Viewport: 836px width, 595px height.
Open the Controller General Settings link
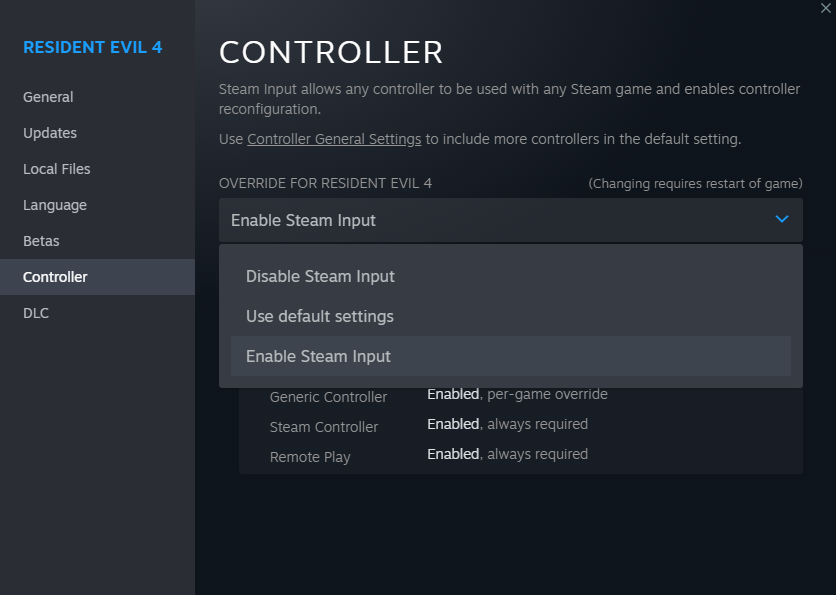[334, 139]
